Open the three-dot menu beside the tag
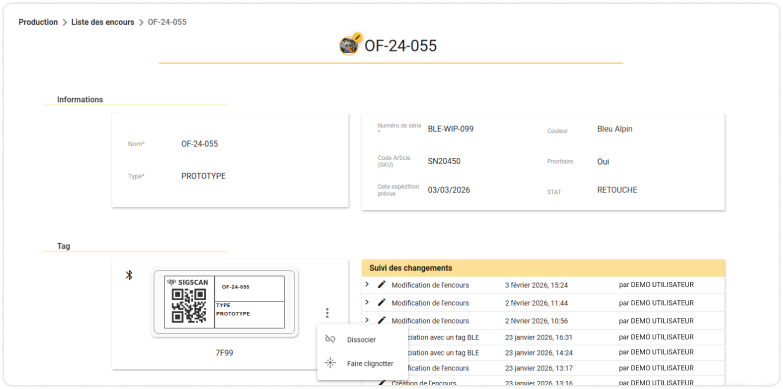 [x=327, y=313]
